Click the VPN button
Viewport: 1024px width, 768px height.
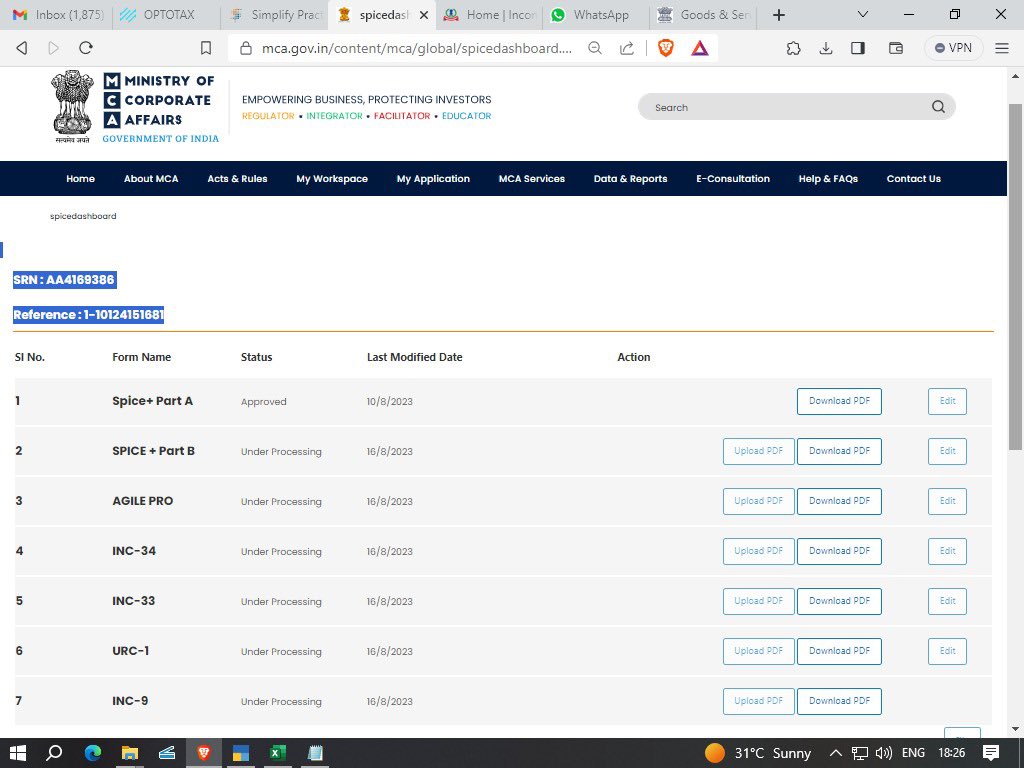point(953,48)
